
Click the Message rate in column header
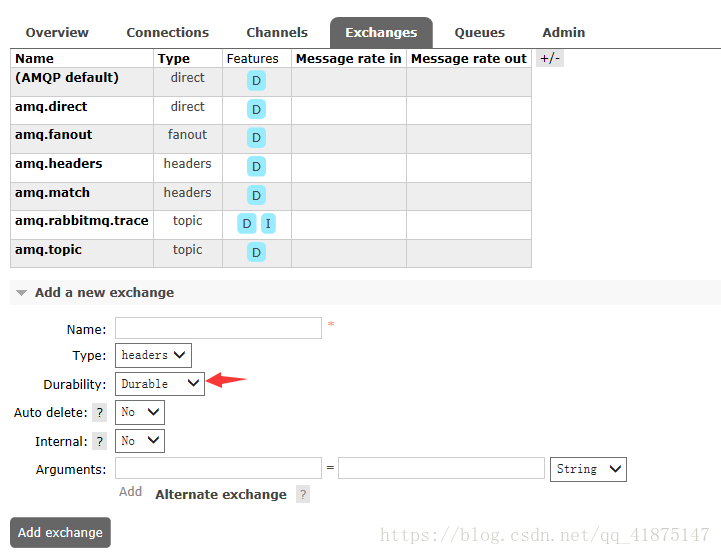tap(349, 59)
